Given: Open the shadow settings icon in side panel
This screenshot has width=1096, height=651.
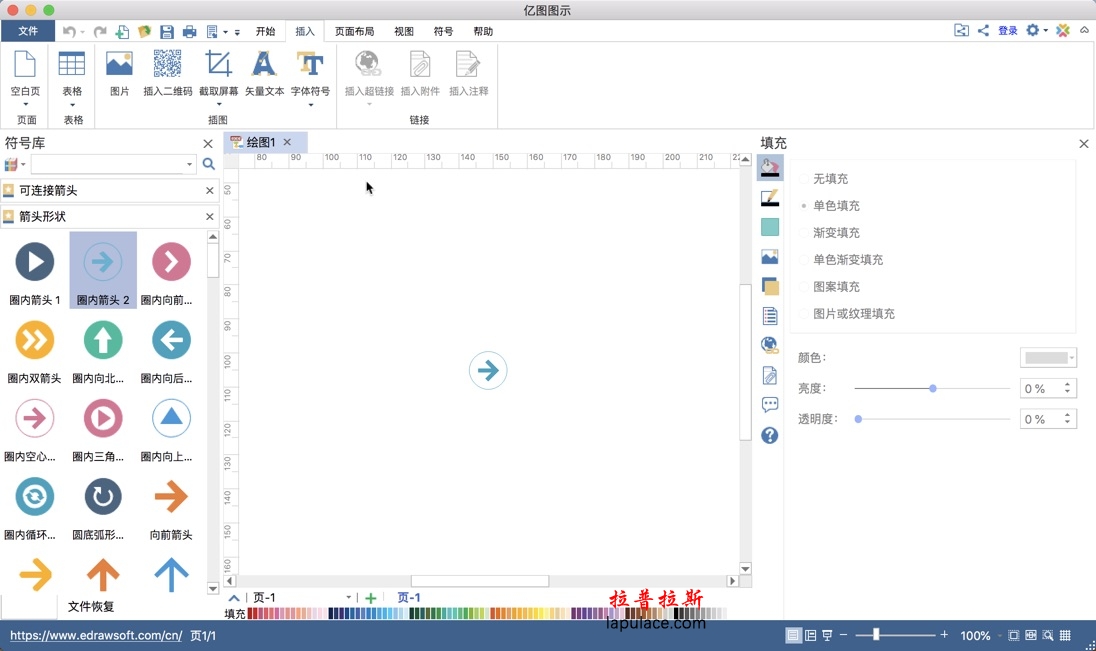Looking at the screenshot, I should click(769, 287).
